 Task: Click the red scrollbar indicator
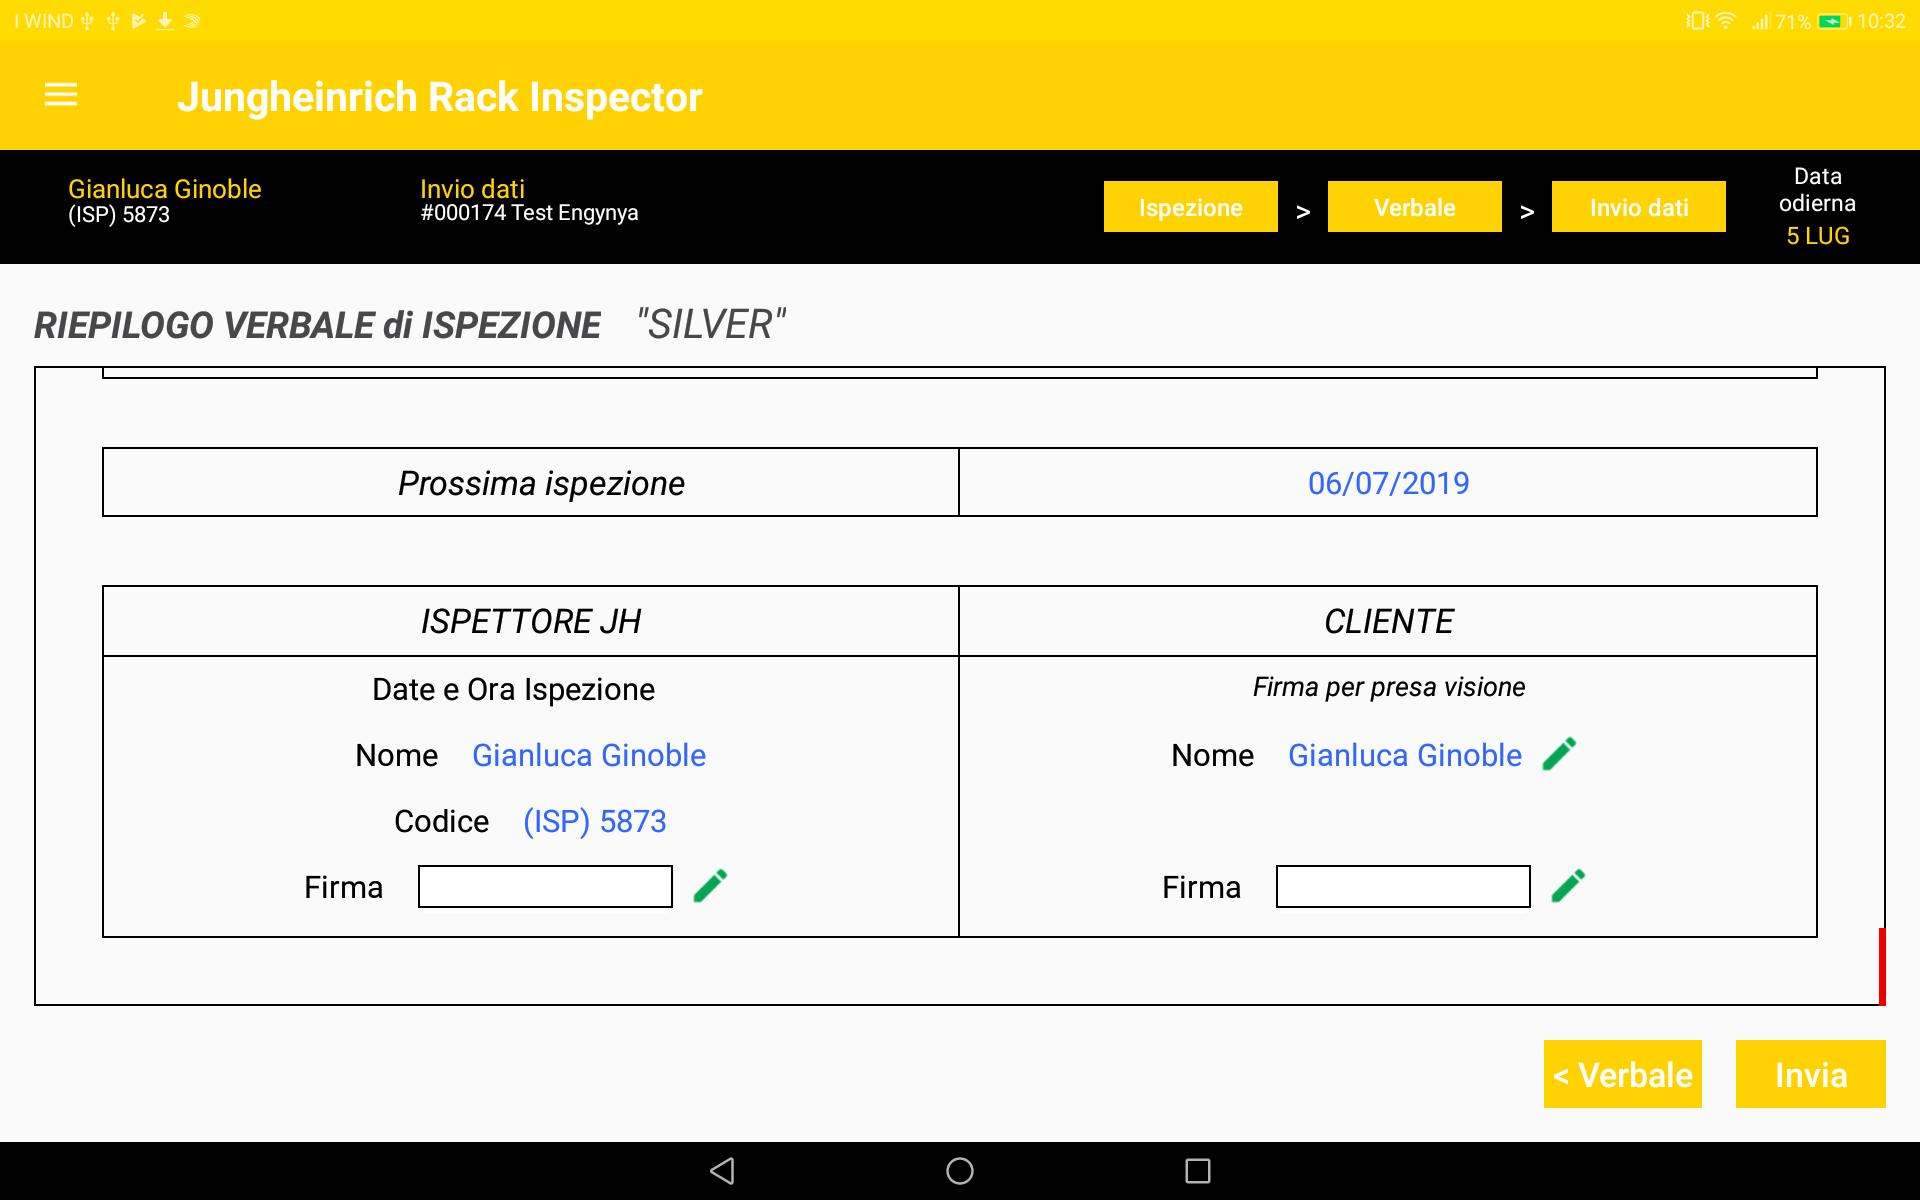[1882, 966]
